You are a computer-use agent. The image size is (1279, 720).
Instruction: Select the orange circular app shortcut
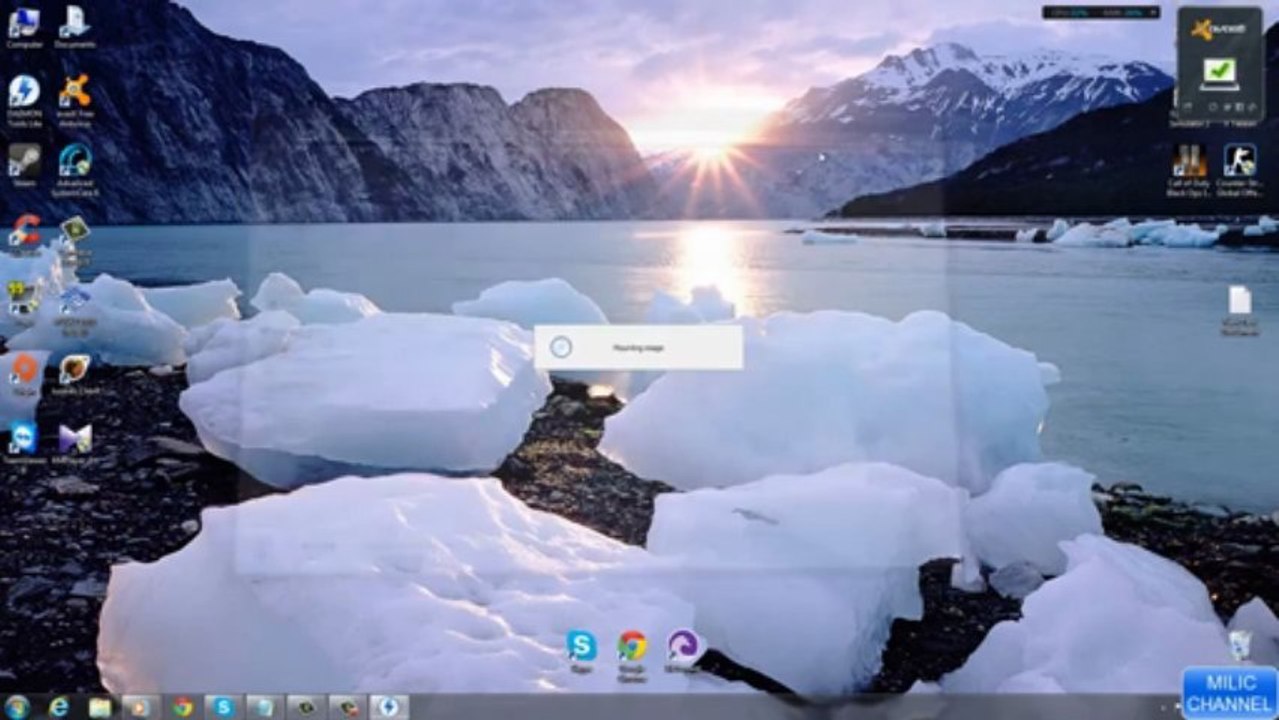24,373
